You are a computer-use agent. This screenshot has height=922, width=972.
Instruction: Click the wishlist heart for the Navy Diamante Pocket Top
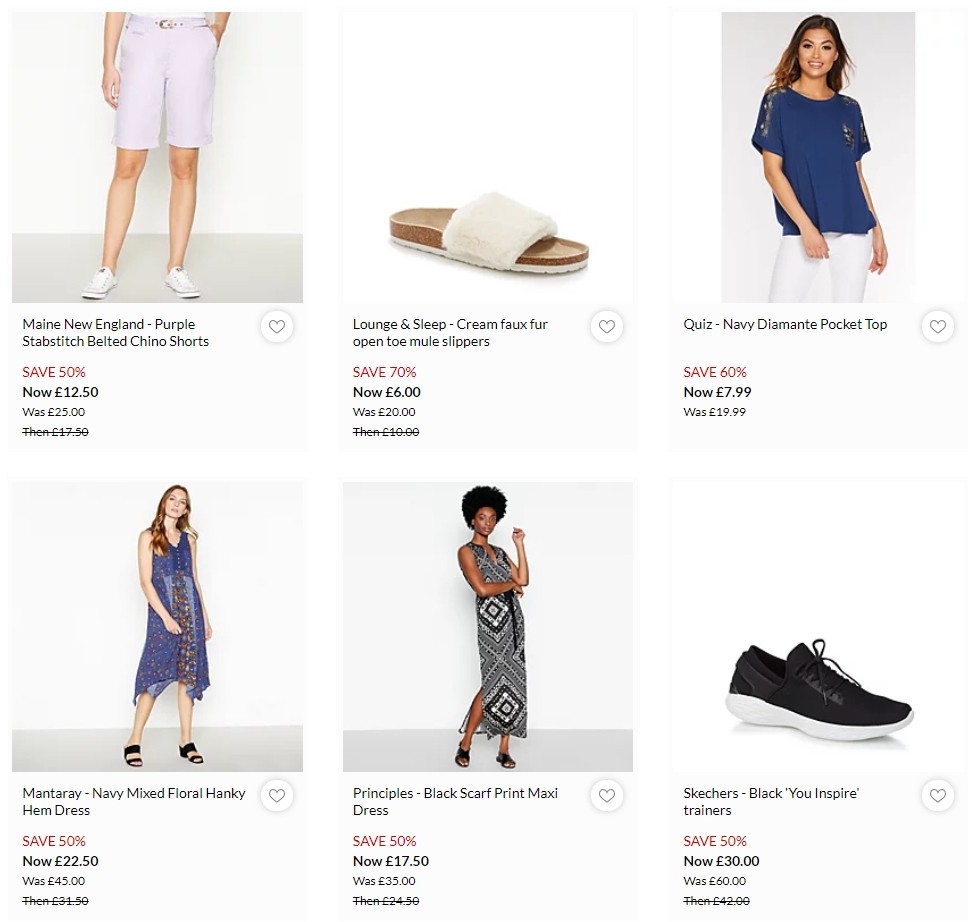click(x=937, y=326)
